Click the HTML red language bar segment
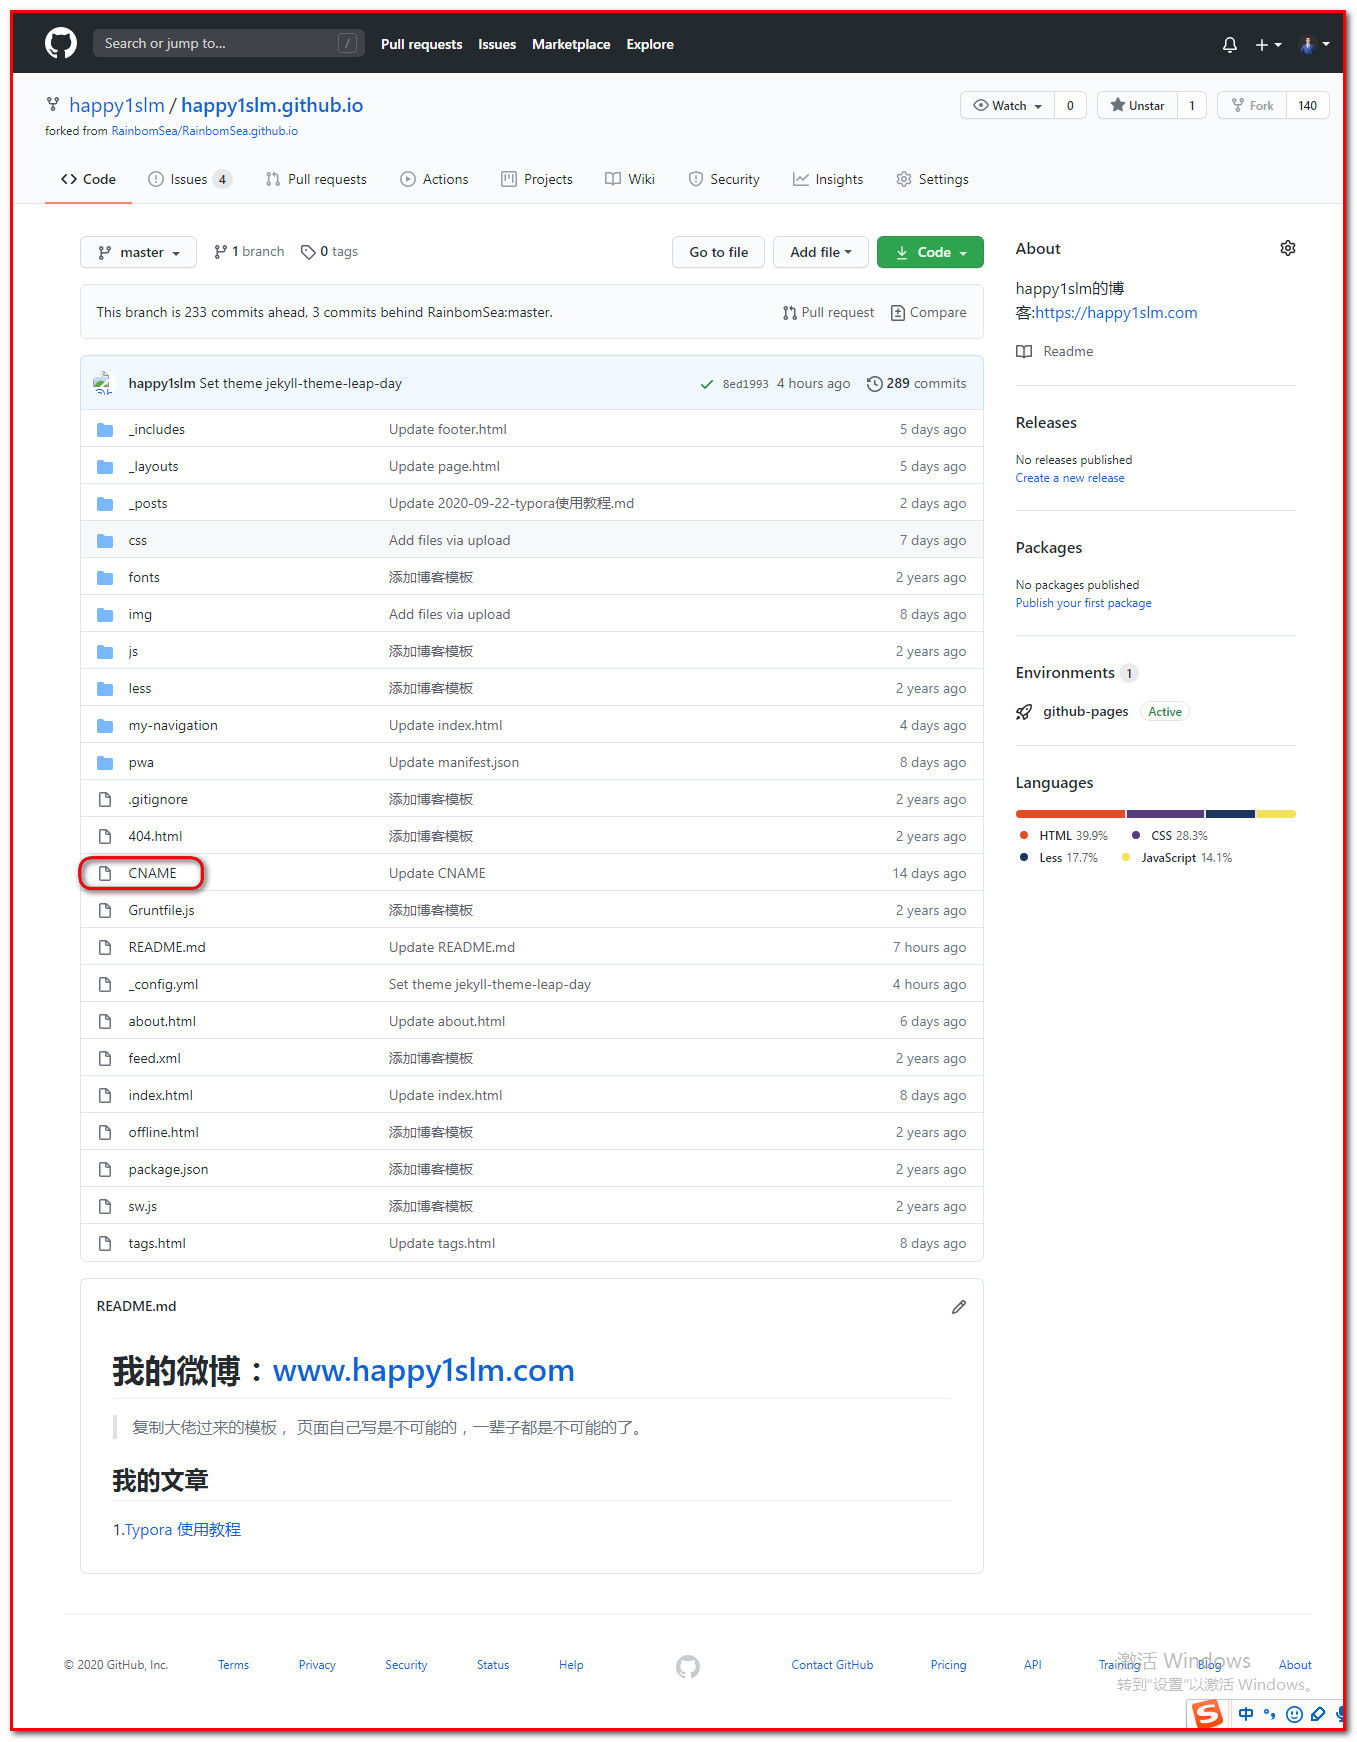 pyautogui.click(x=1070, y=814)
